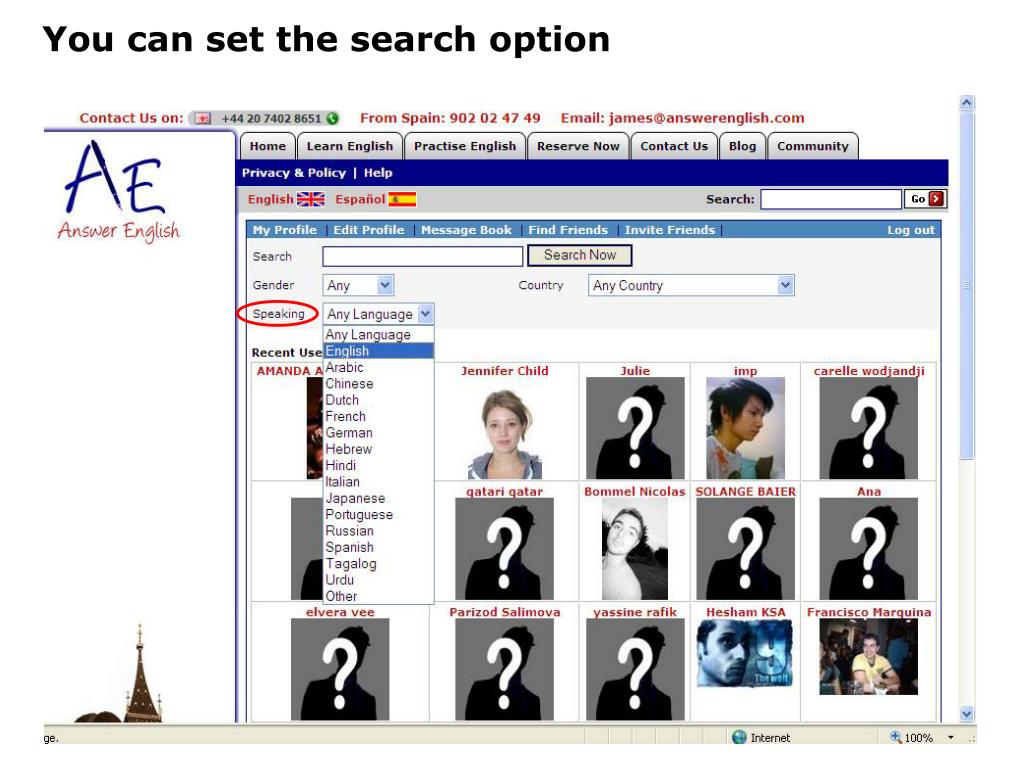Open Hesham KSA's profile photo
The height and width of the screenshot is (768, 1024).
coord(745,652)
